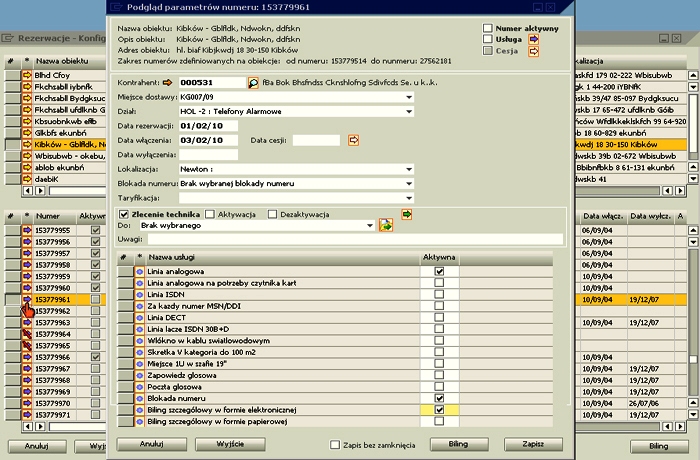Open the Do dropdown showing Brak wybranego
Screen dimensions: 700x460
pos(370,226)
